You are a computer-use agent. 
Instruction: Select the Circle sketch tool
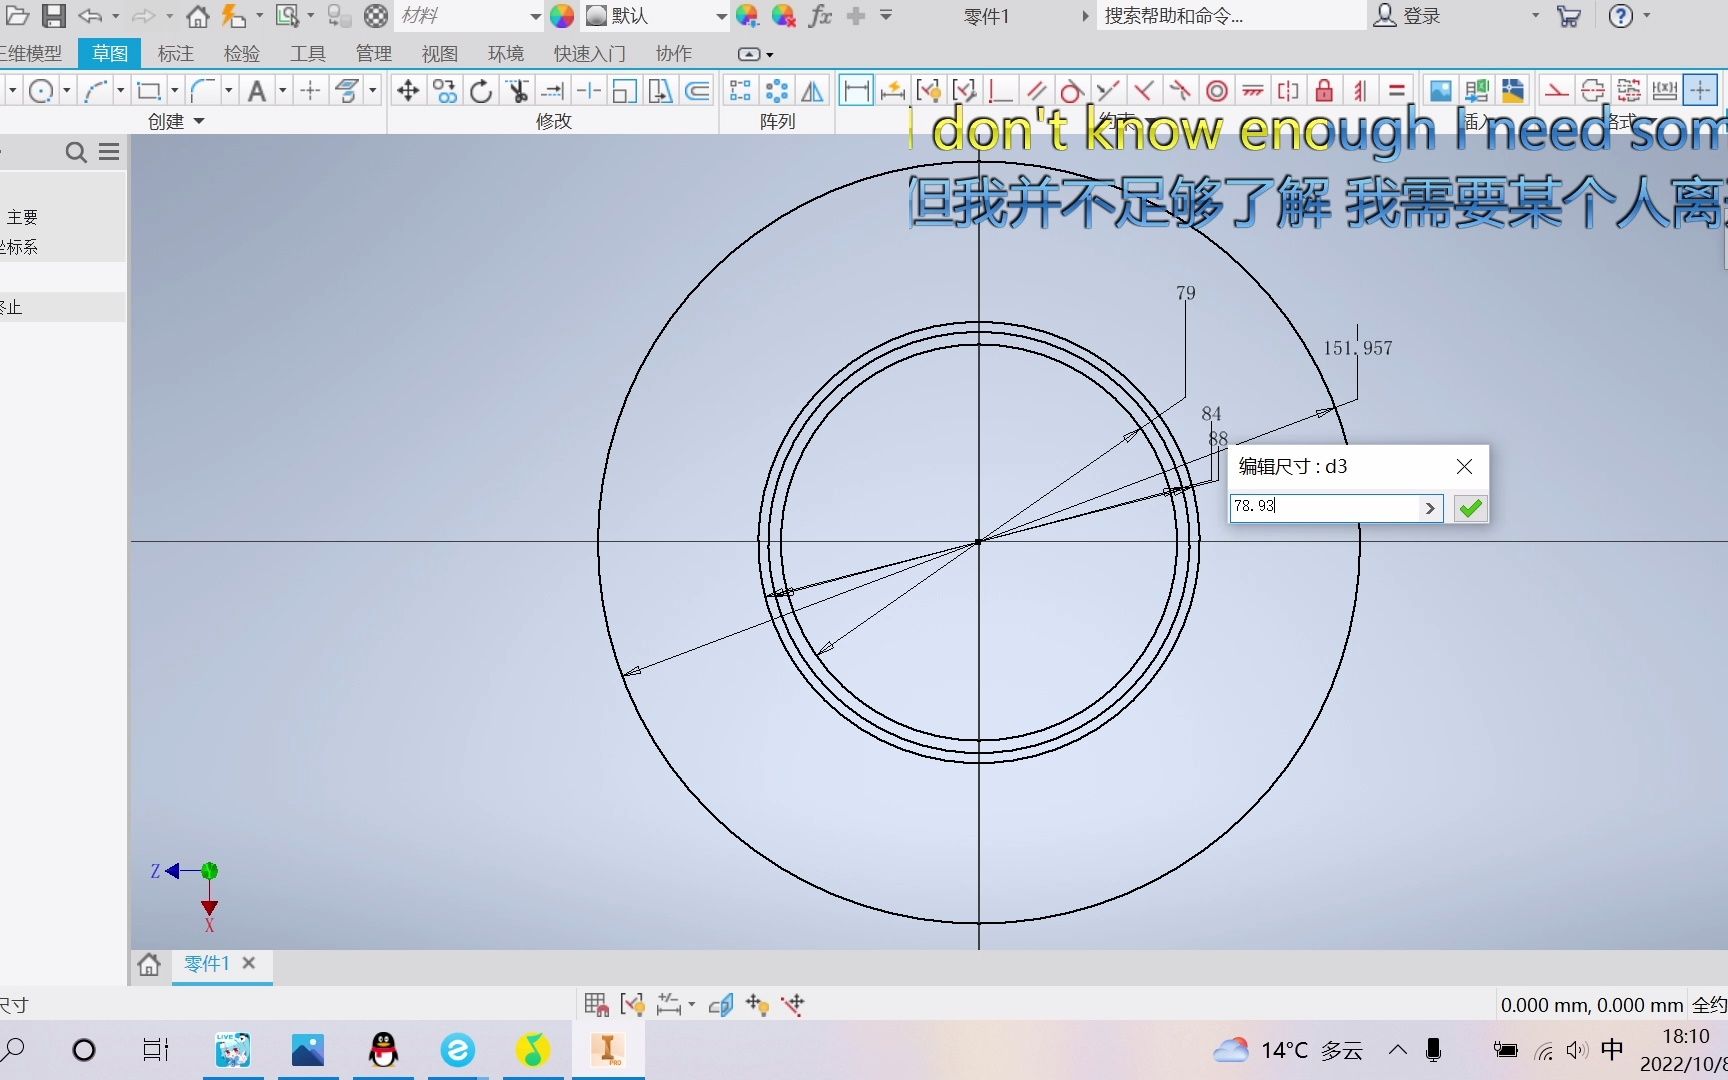pos(41,91)
